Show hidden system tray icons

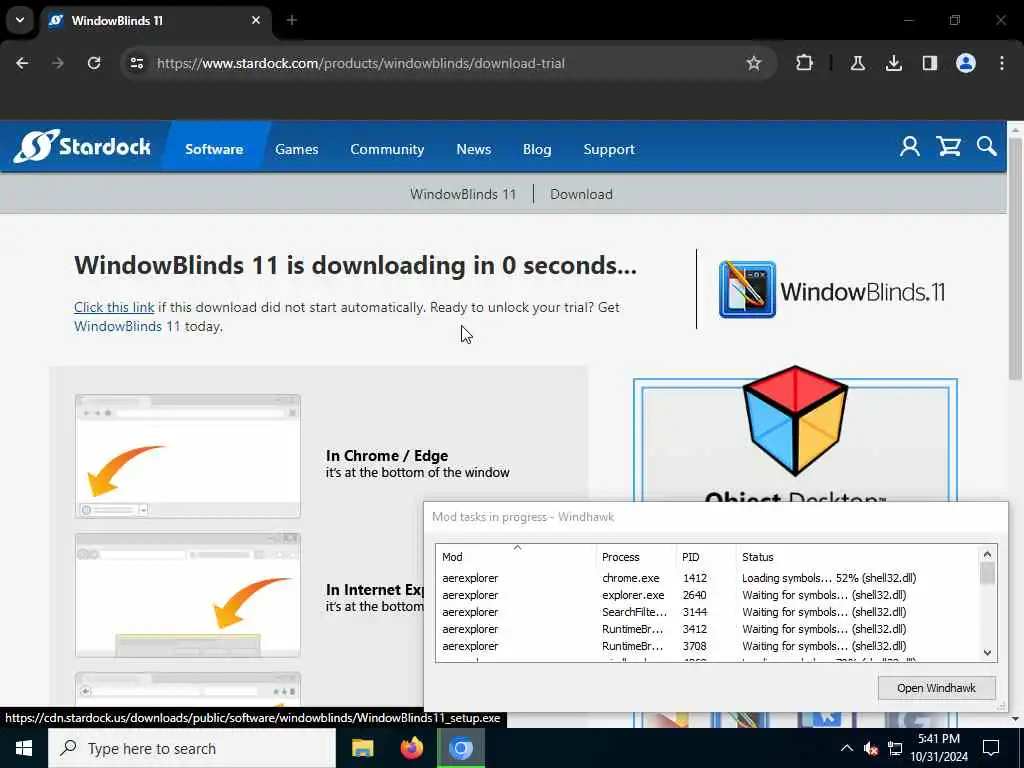tap(846, 748)
